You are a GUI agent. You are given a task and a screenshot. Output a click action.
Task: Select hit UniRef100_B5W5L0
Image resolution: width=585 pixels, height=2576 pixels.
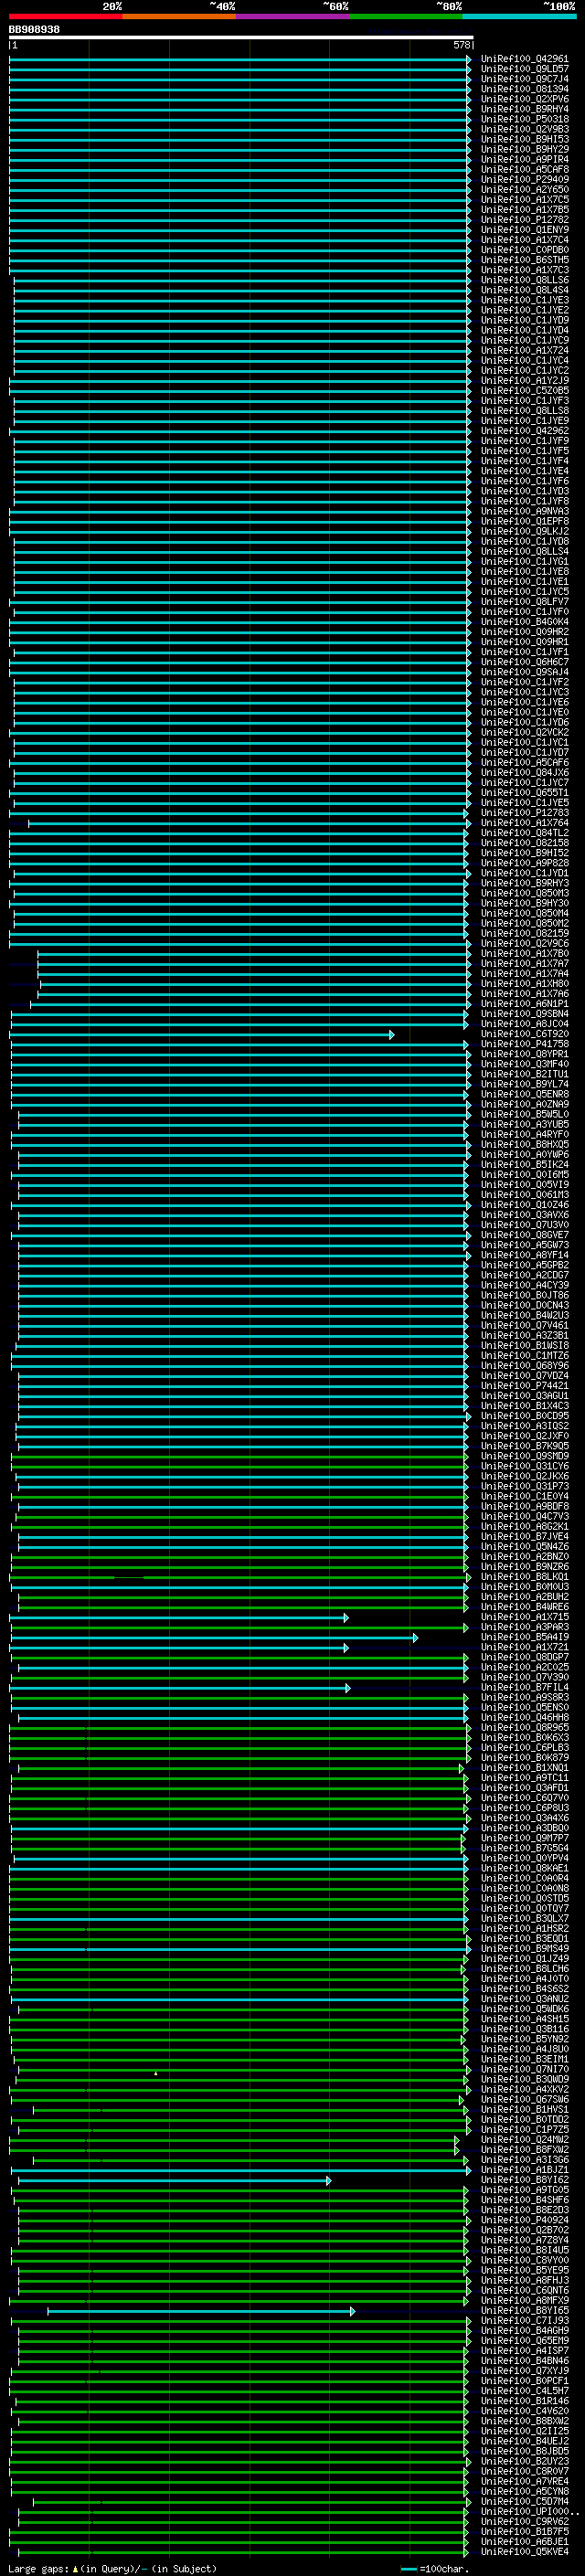(x=524, y=1114)
